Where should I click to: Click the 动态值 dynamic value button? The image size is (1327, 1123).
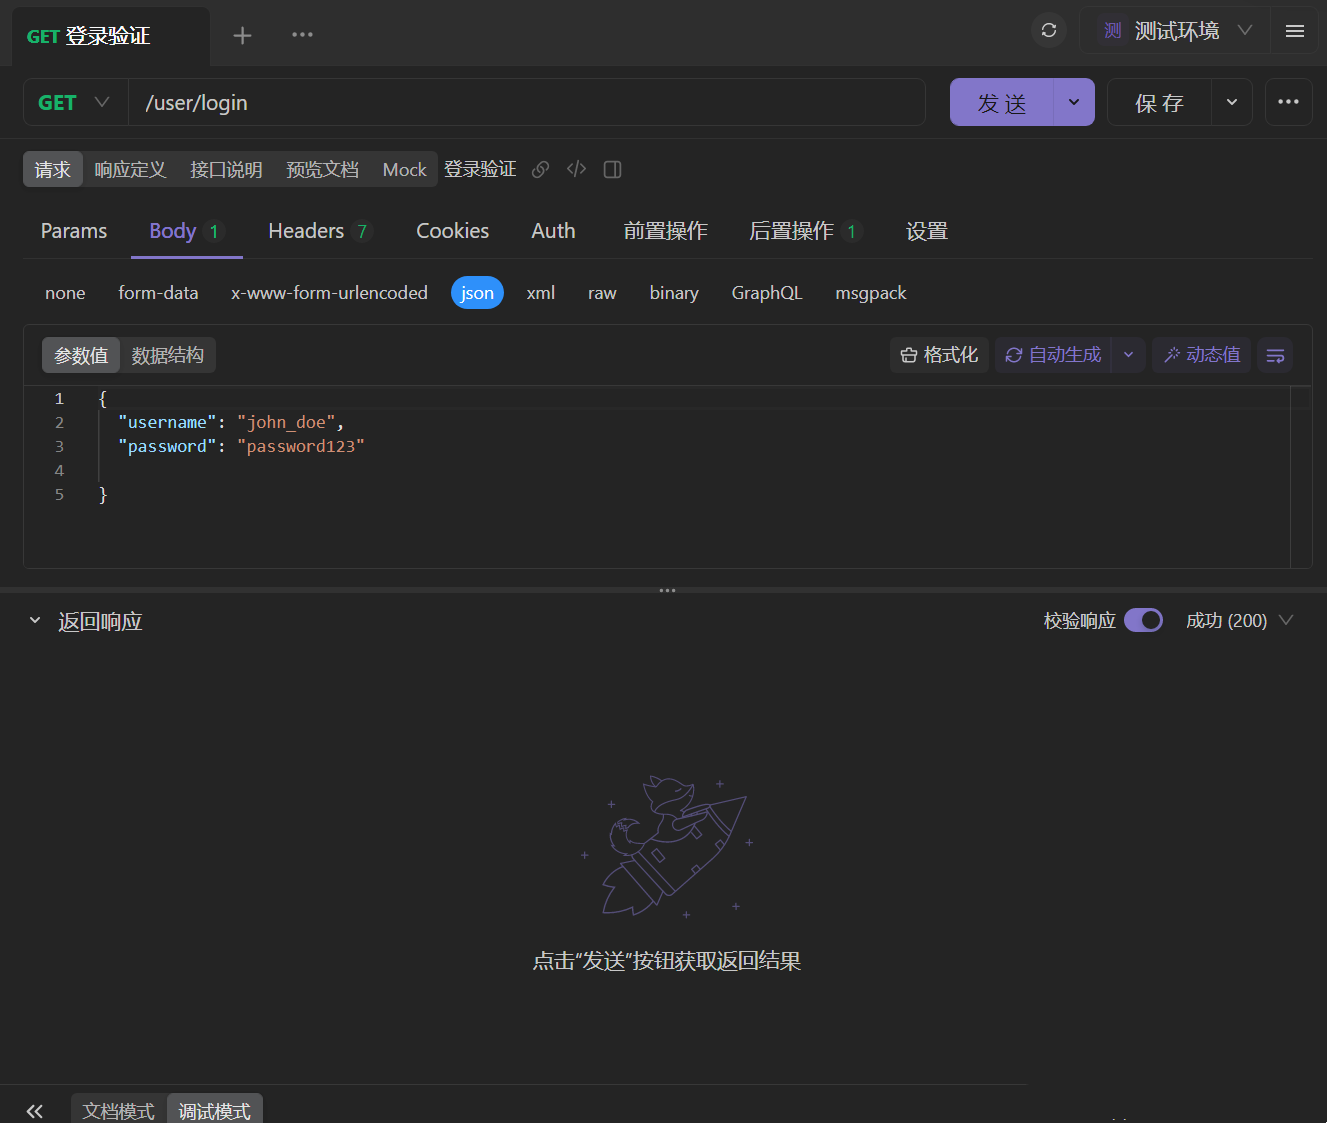tap(1201, 355)
